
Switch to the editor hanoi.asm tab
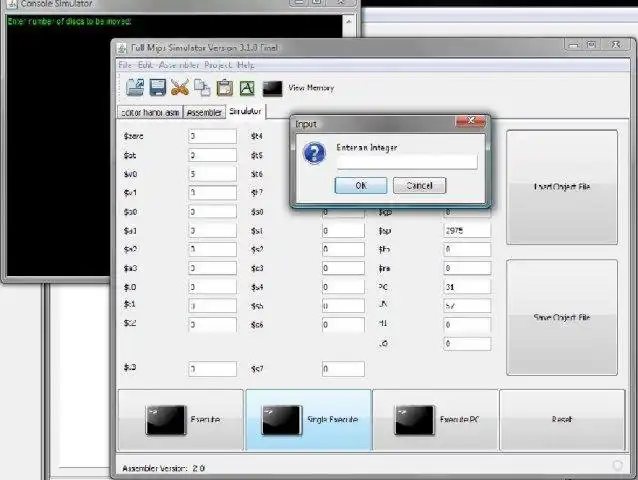[x=150, y=112]
